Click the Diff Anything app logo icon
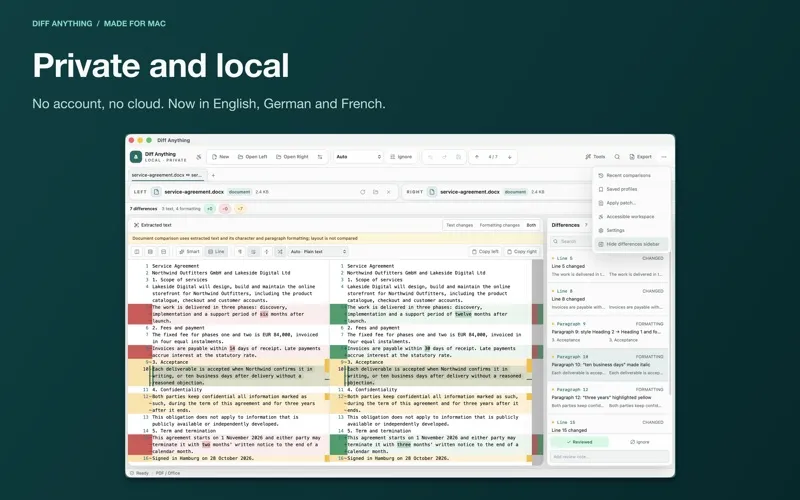This screenshot has height=500, width=800. pos(135,157)
